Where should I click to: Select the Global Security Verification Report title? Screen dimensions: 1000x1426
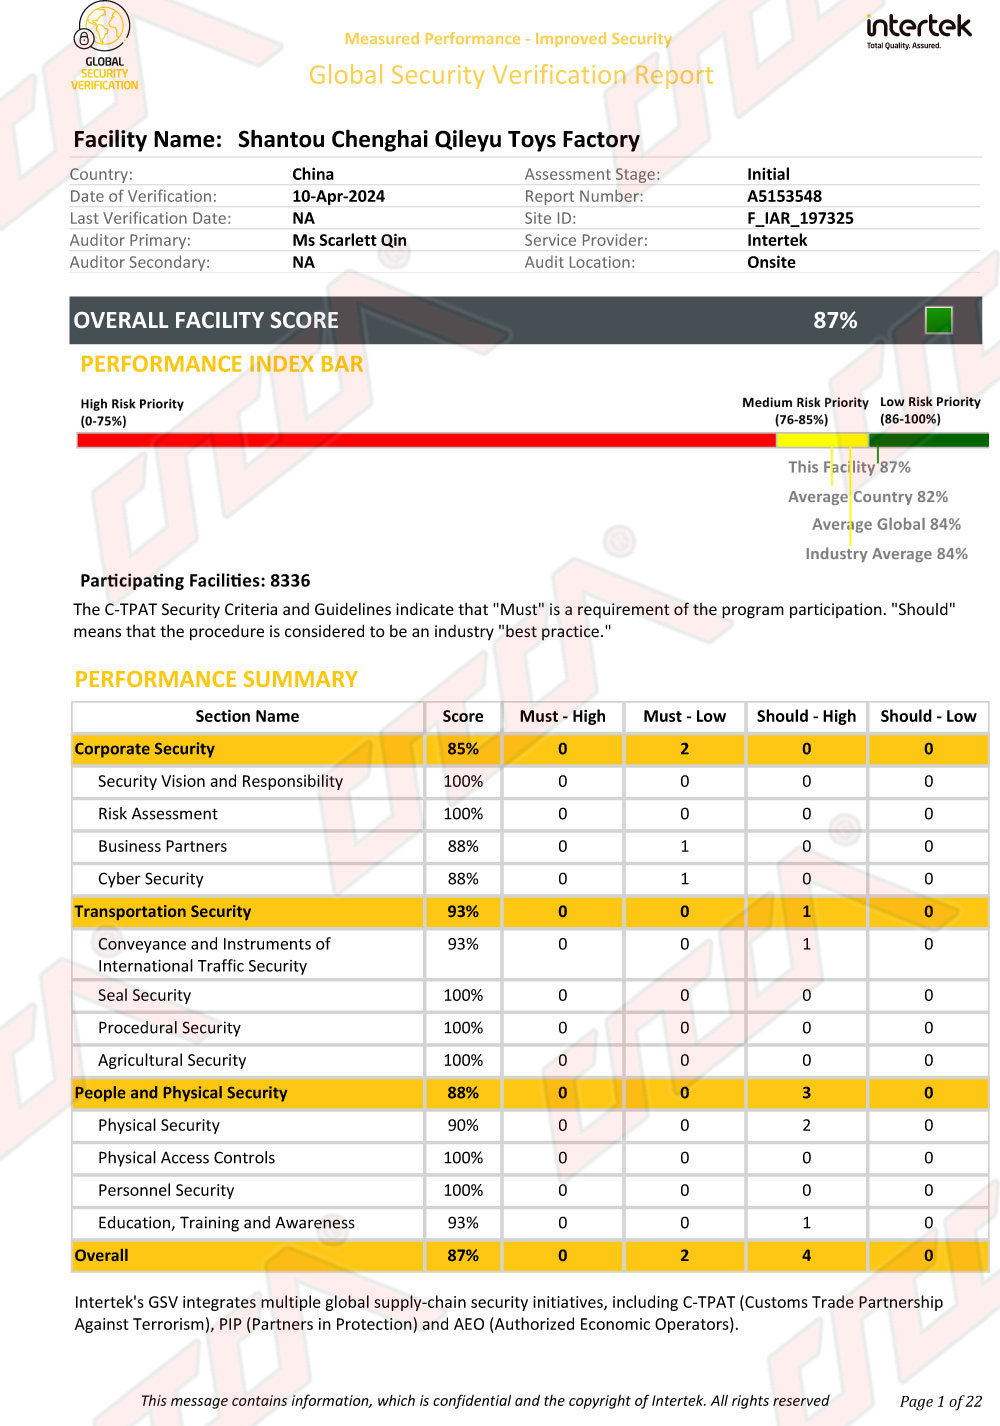[x=511, y=75]
